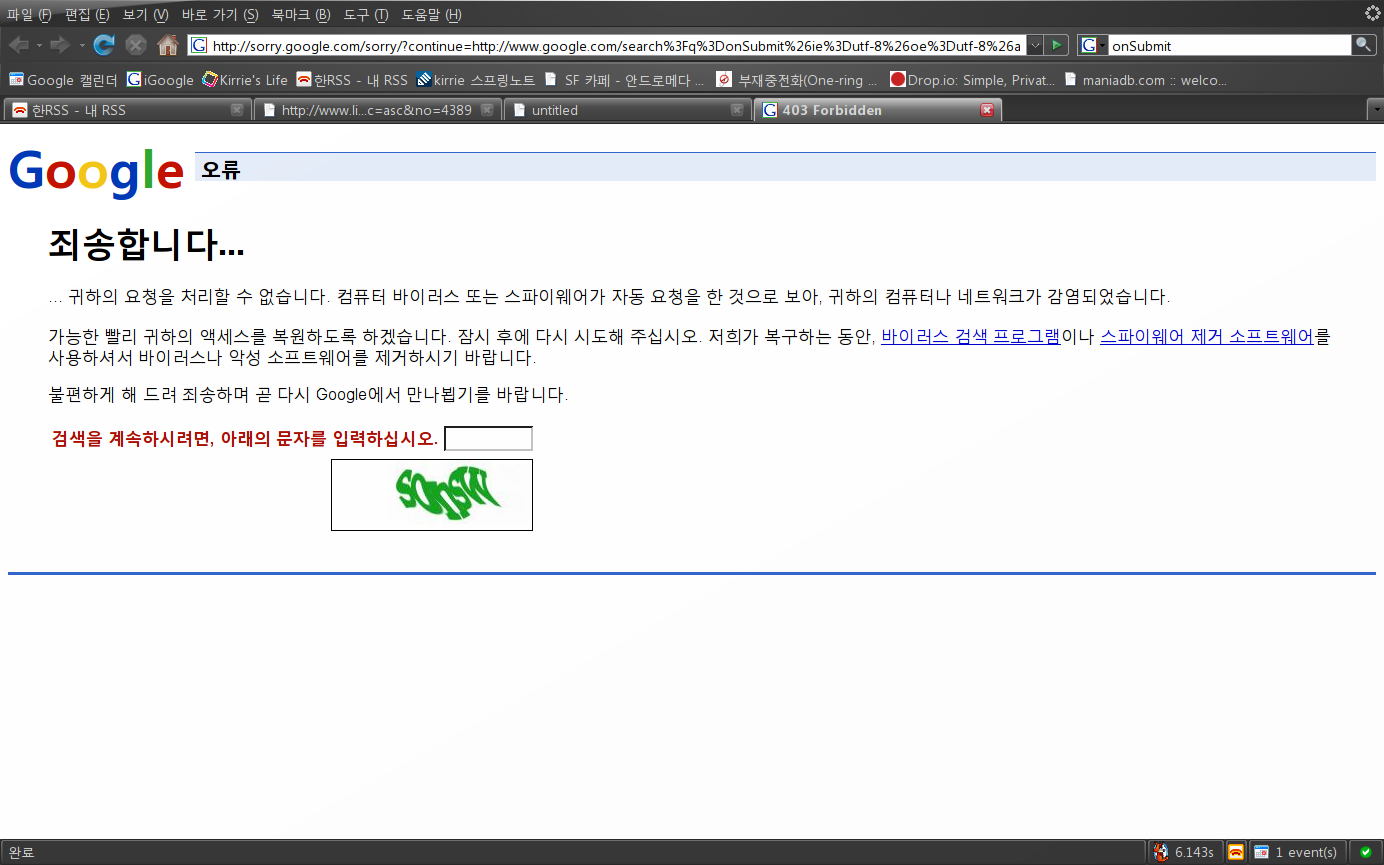Screen dimensions: 1384x865
Task: Open the iGoogle bookmark
Action: pyautogui.click(x=160, y=80)
